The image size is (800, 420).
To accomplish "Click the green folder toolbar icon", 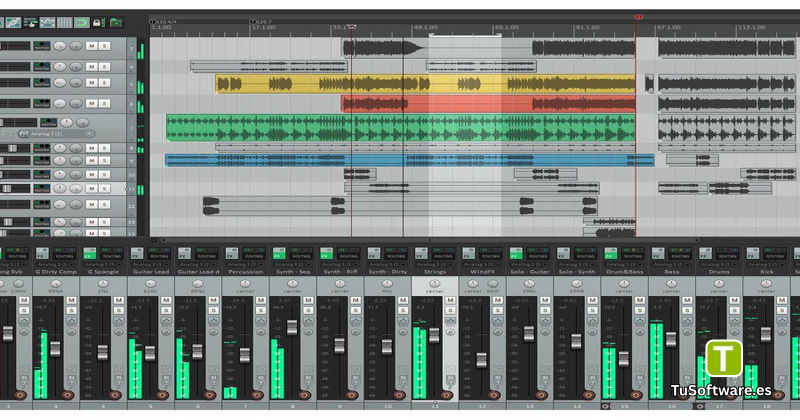I will (116, 22).
